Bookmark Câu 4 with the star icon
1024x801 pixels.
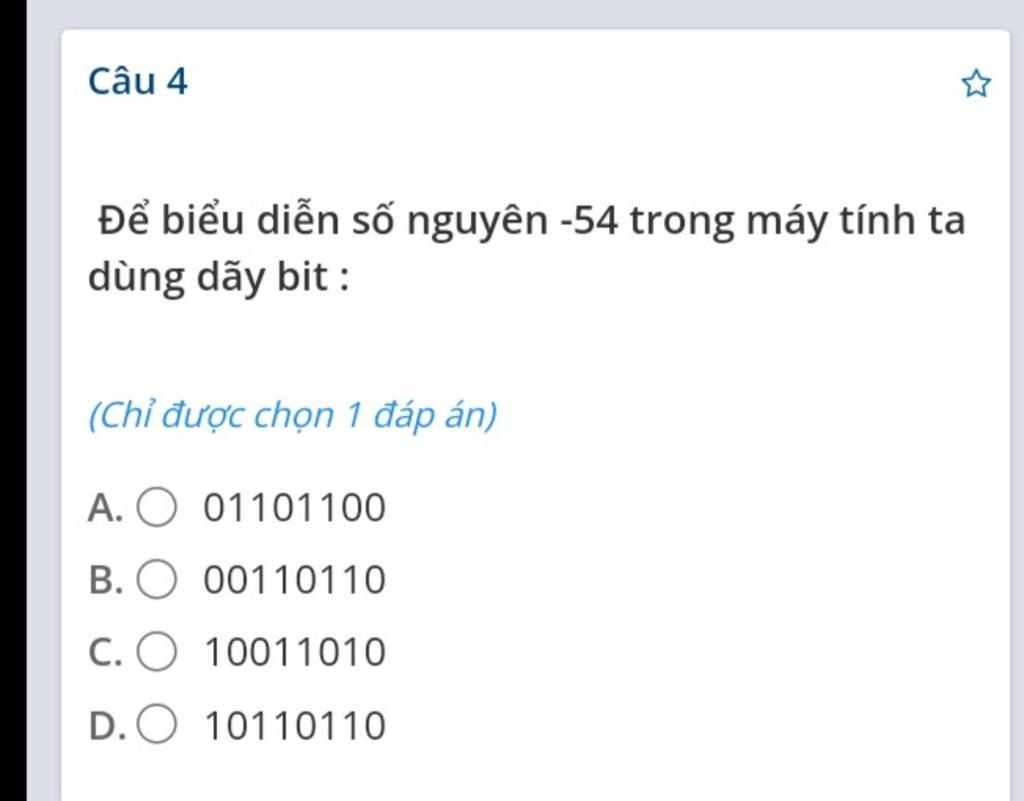click(976, 84)
